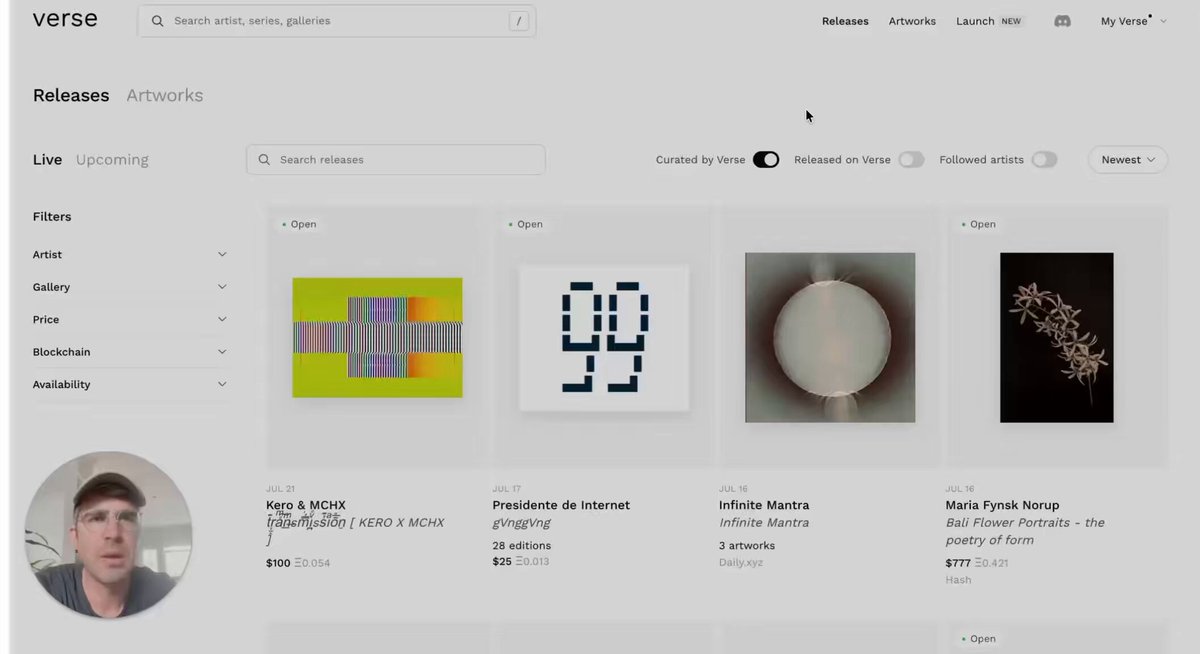1200x654 pixels.
Task: Open the gVnggVng release title
Action: 522,523
